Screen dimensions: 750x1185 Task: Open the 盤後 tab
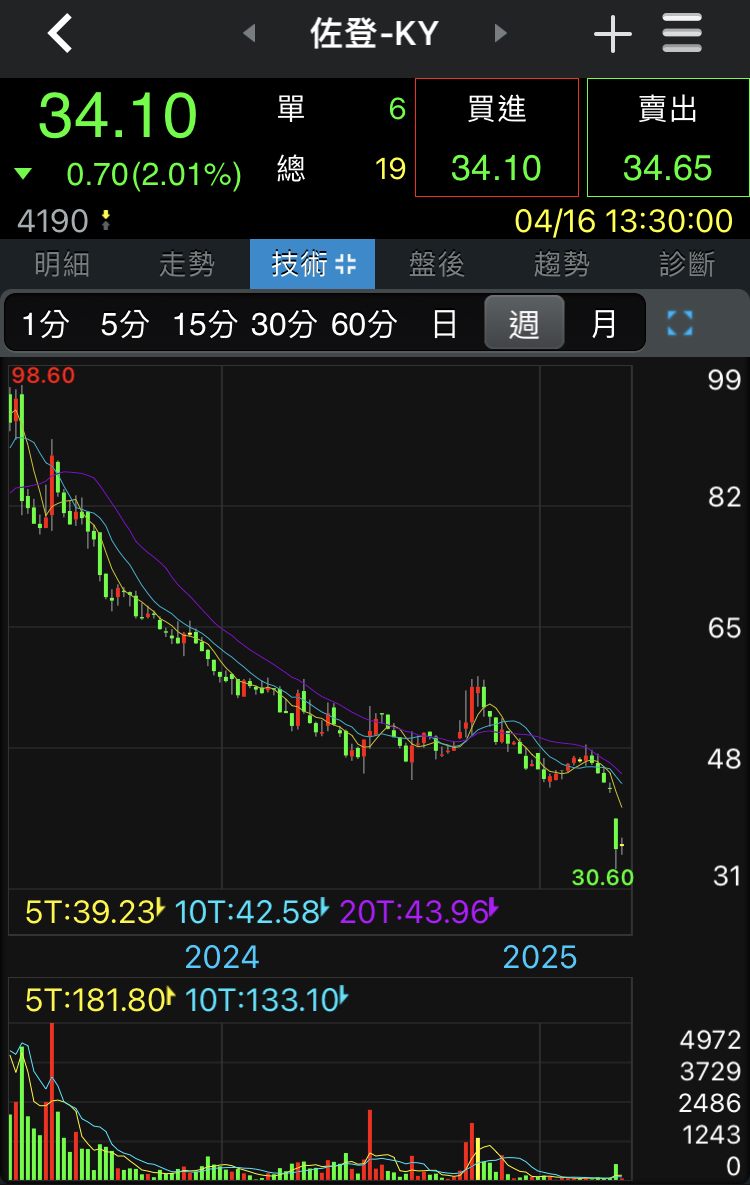(436, 265)
